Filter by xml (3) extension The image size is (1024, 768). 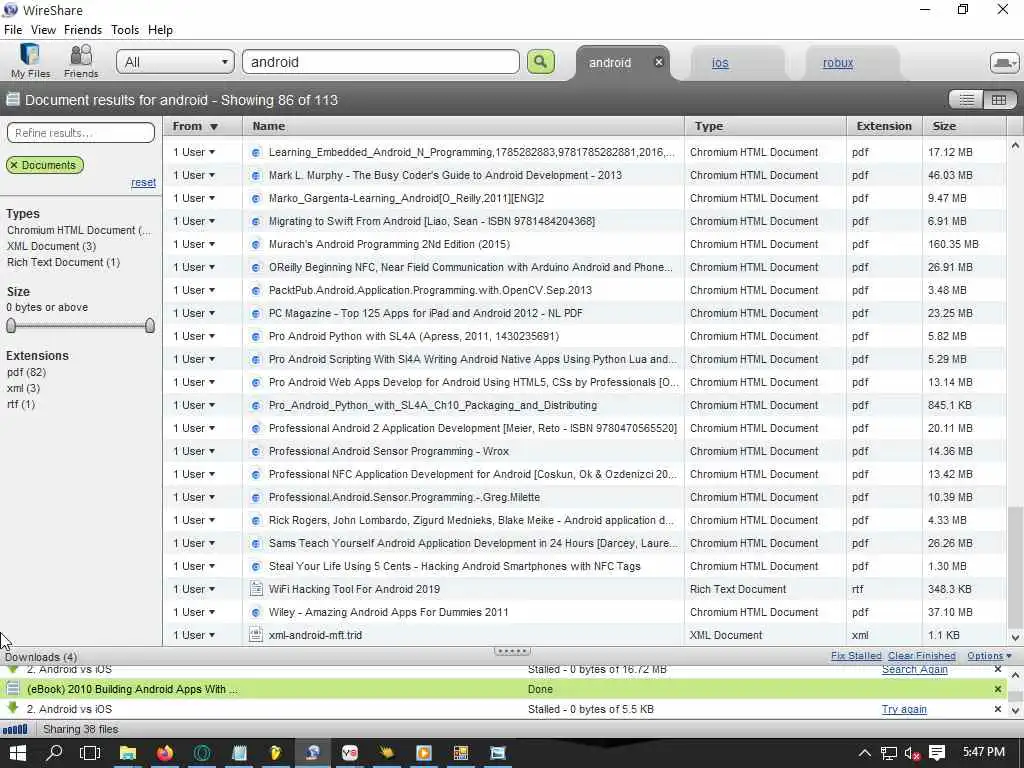click(24, 388)
